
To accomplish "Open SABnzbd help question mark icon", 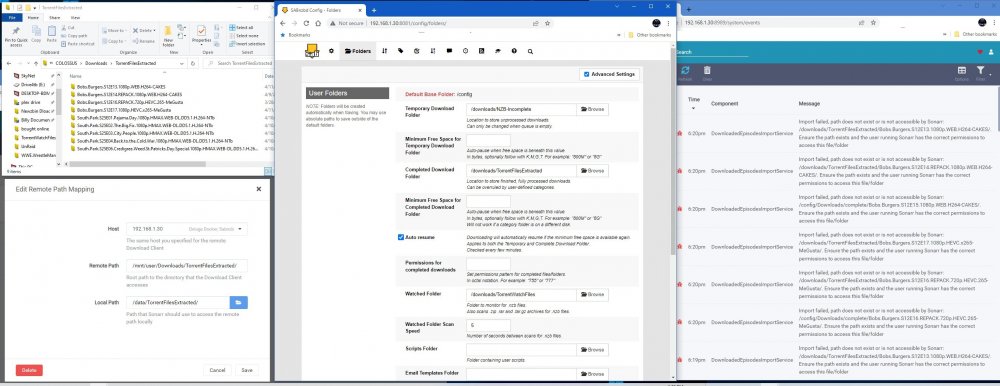I will [x=513, y=51].
